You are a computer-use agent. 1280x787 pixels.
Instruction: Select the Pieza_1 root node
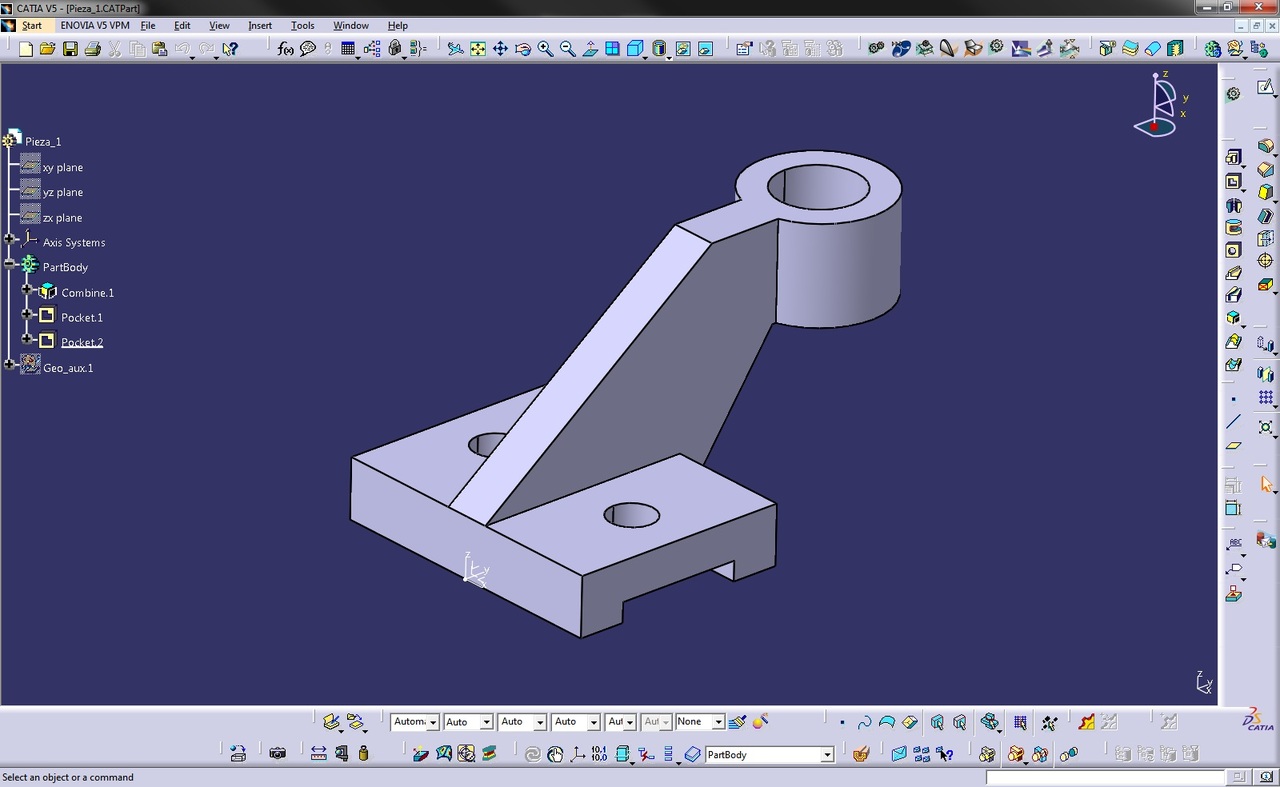43,141
